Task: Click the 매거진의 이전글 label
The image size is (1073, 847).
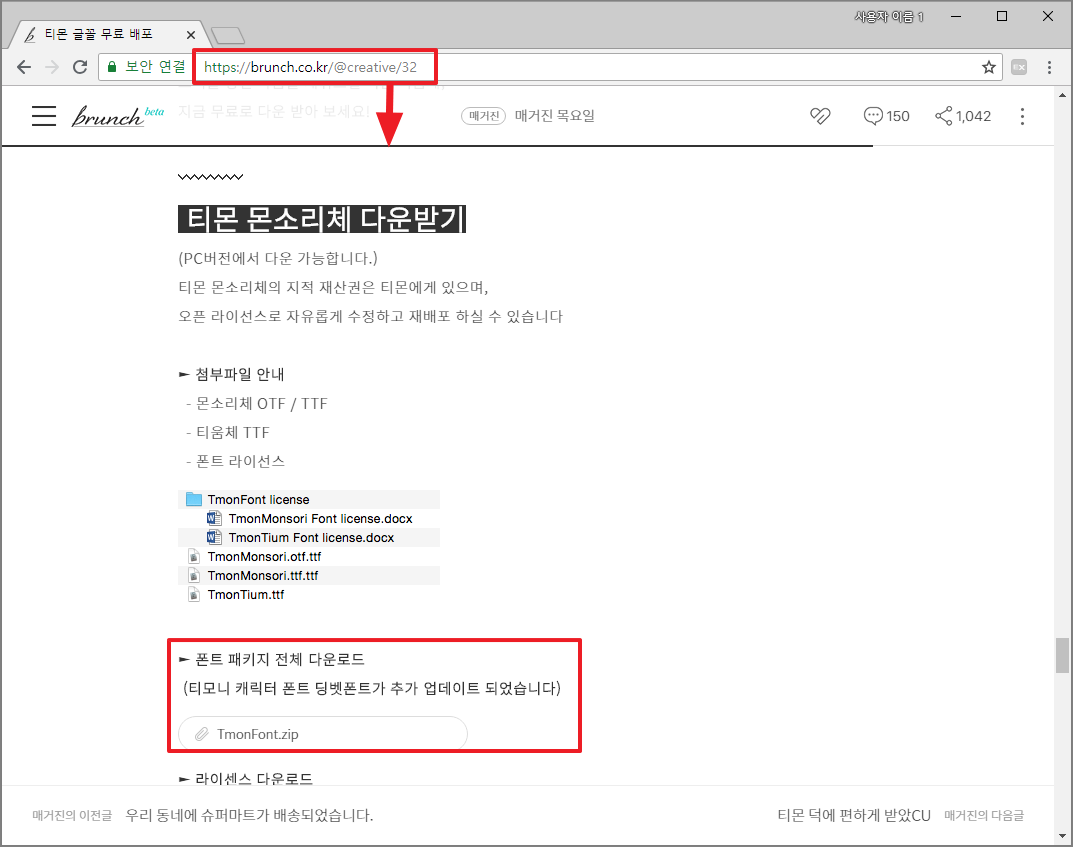Action: 72,816
